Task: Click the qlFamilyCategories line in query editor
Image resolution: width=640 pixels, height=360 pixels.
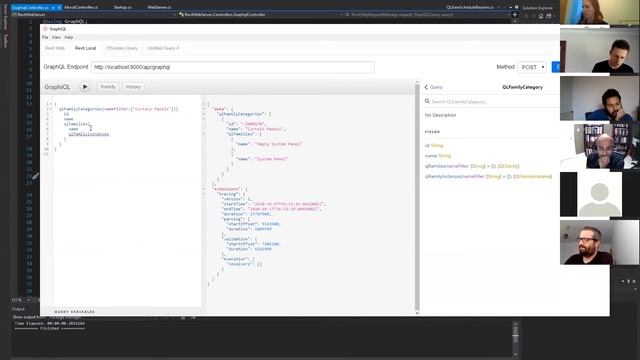Action: (x=118, y=109)
